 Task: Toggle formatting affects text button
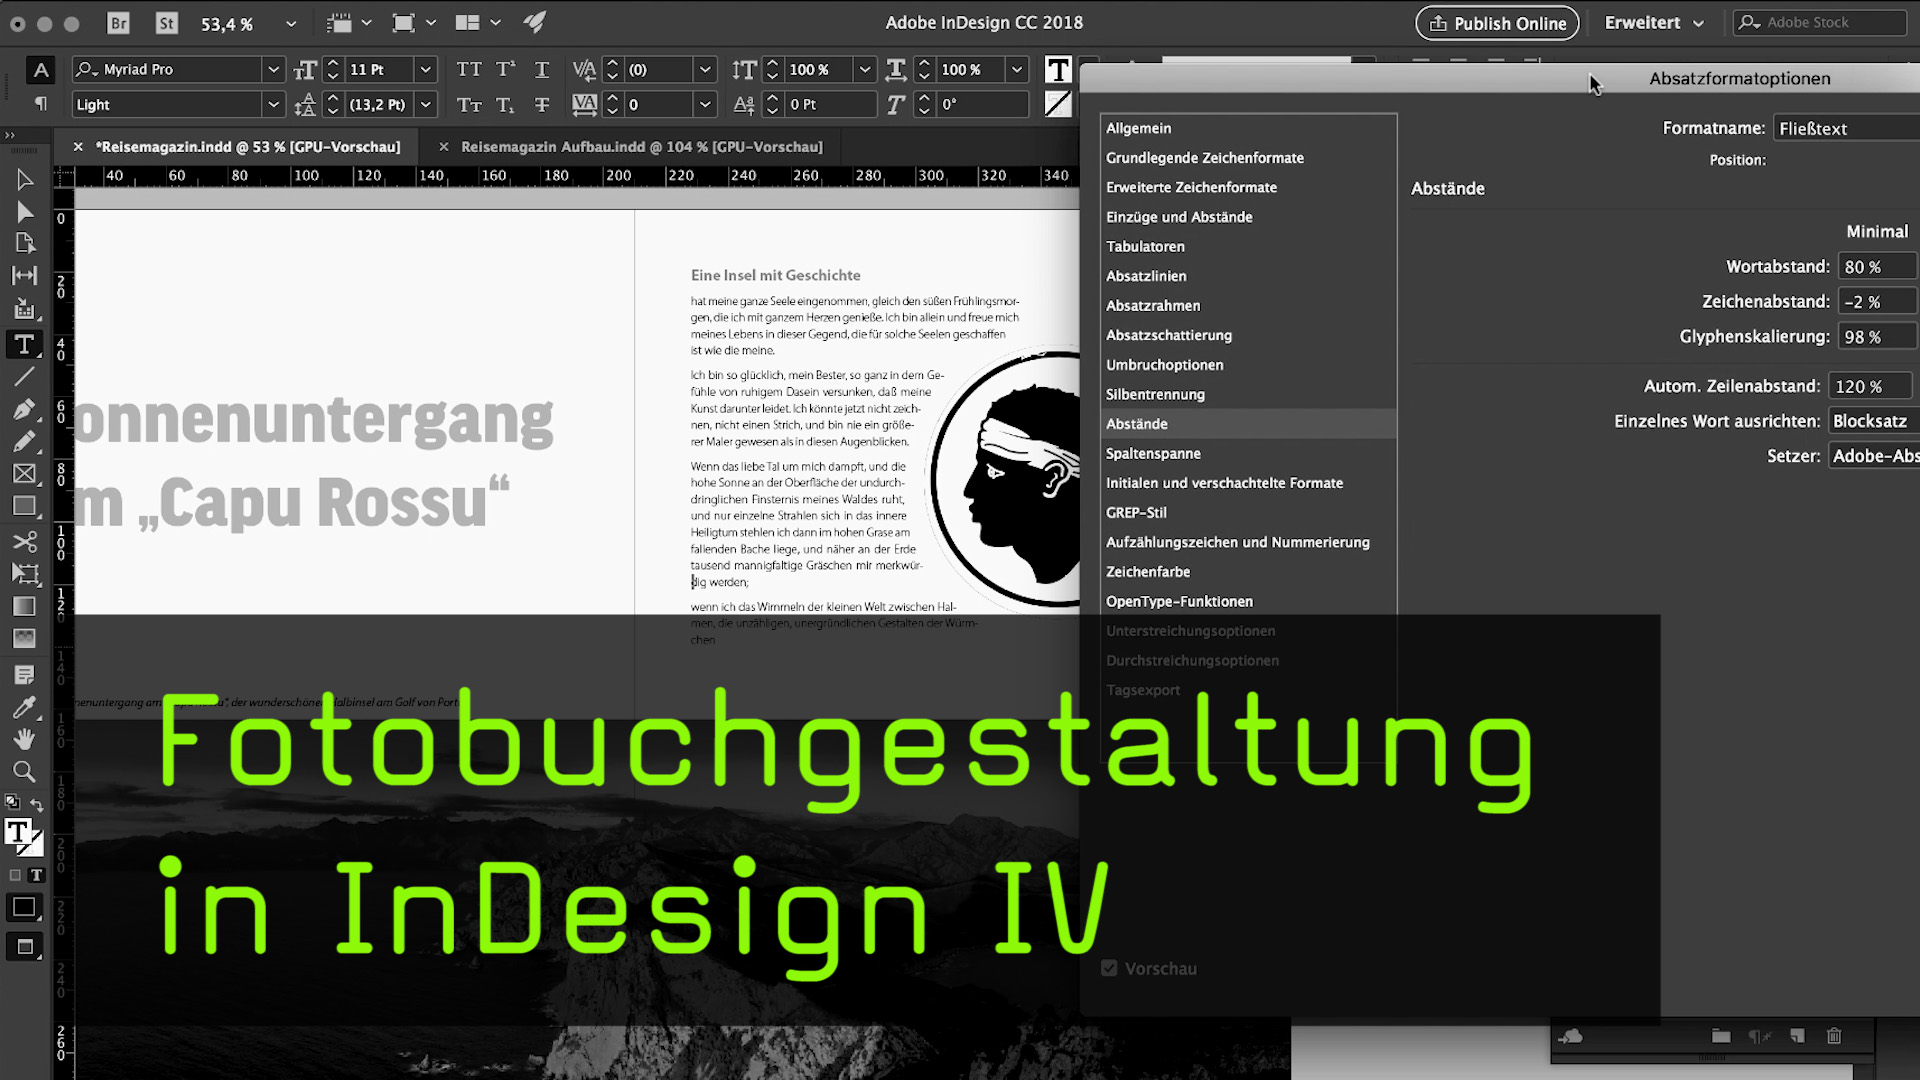tap(37, 875)
